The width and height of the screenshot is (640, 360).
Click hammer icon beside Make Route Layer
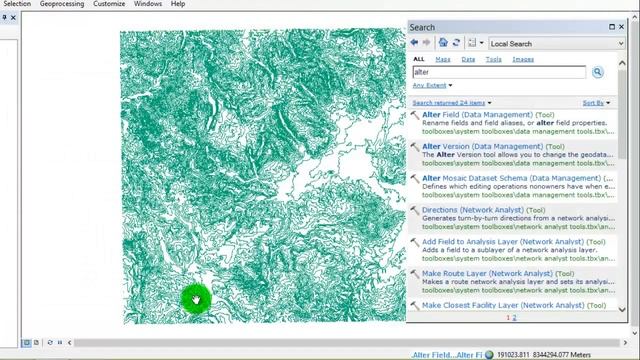point(415,274)
